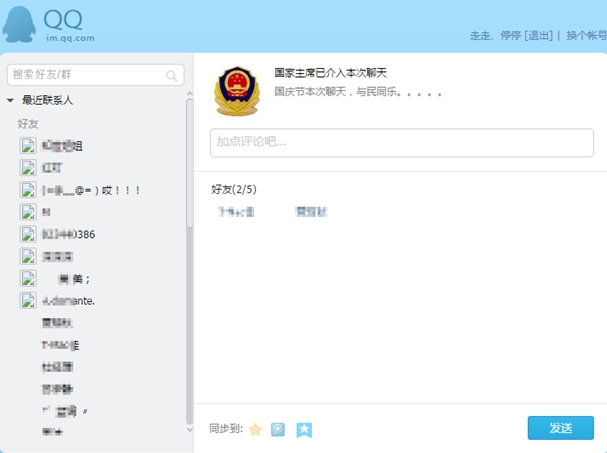Click the 同步到 label
Image resolution: width=607 pixels, height=453 pixels.
pyautogui.click(x=226, y=429)
